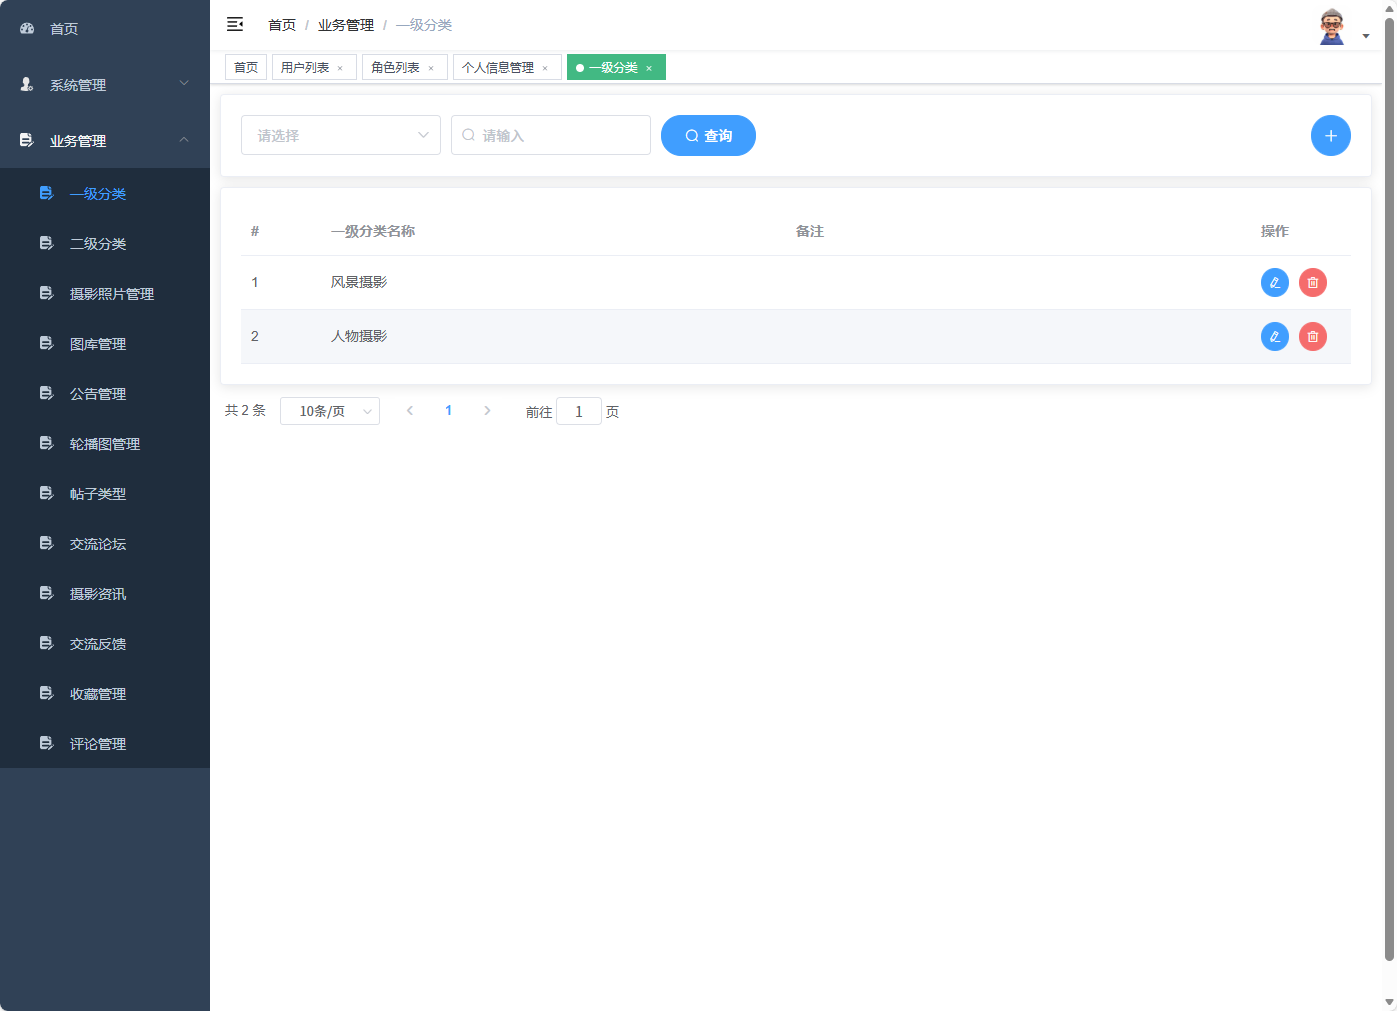Click the 图库管理 document icon in sidebar
The width and height of the screenshot is (1397, 1011).
46,343
